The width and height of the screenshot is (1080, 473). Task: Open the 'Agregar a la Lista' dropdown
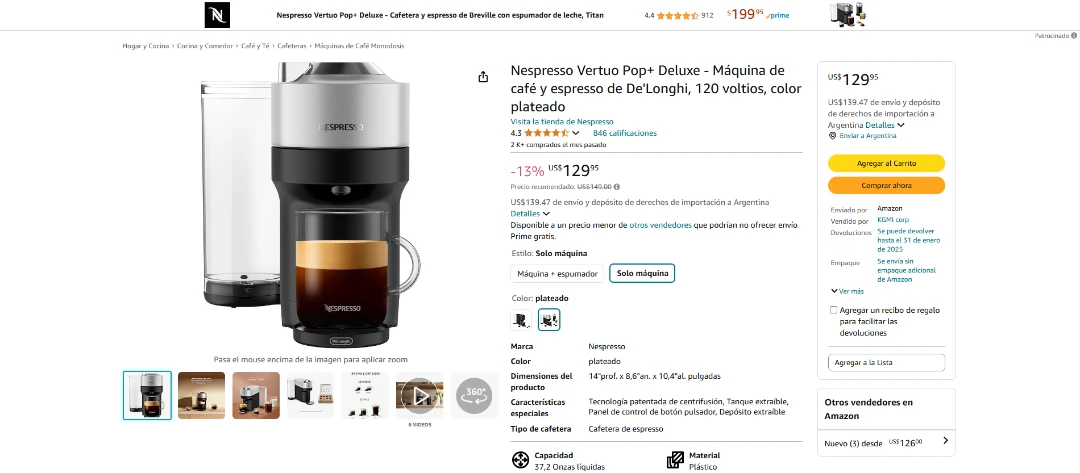886,362
